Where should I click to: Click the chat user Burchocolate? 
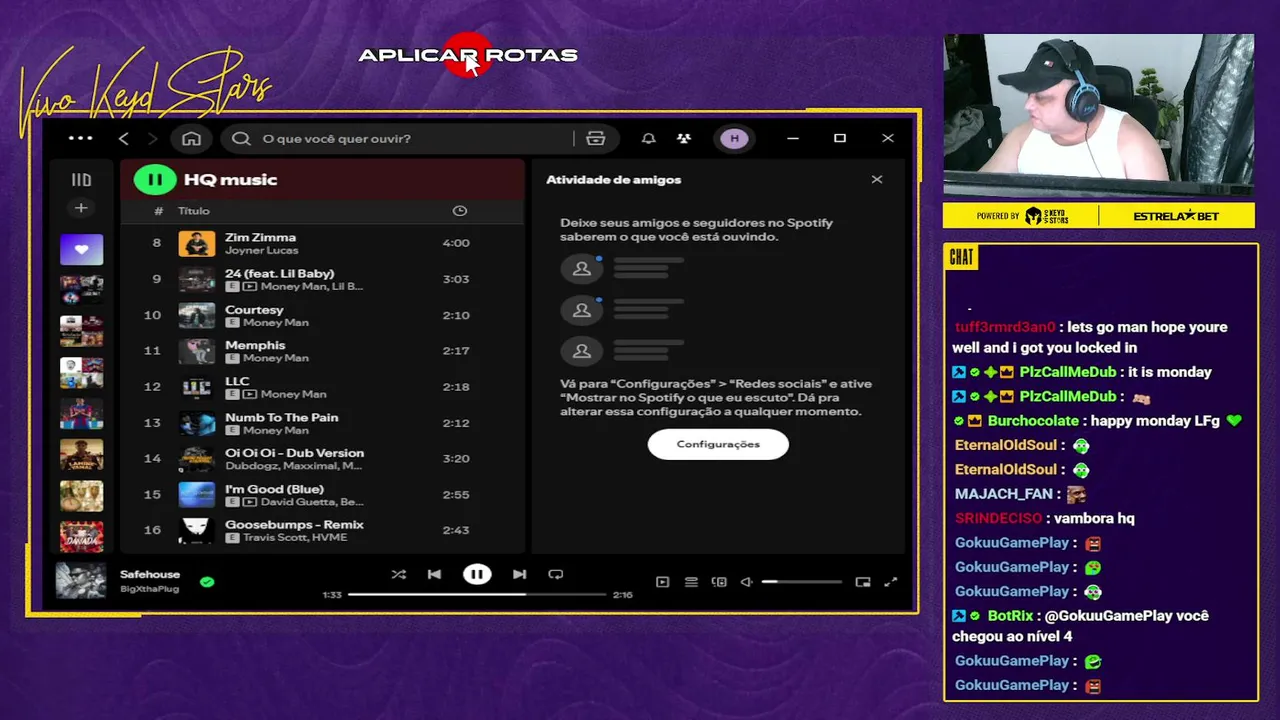pyautogui.click(x=1033, y=421)
